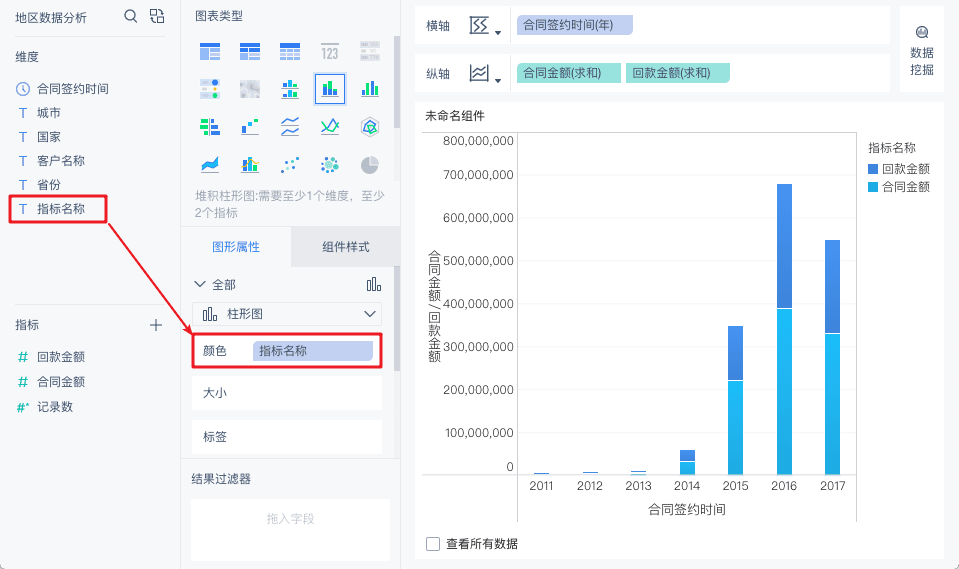Select the multi-series line chart type
The image size is (959, 569).
[x=330, y=127]
